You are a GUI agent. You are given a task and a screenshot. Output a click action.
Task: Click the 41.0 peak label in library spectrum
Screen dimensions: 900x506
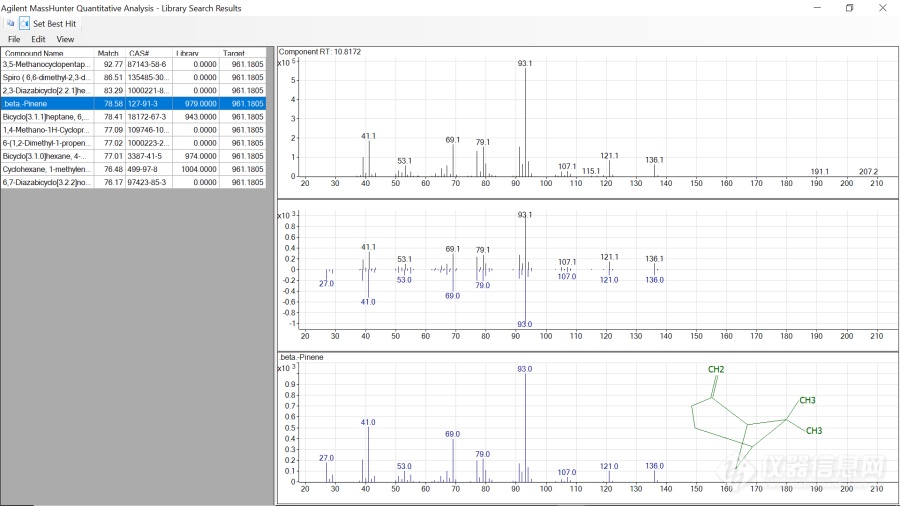pos(368,422)
